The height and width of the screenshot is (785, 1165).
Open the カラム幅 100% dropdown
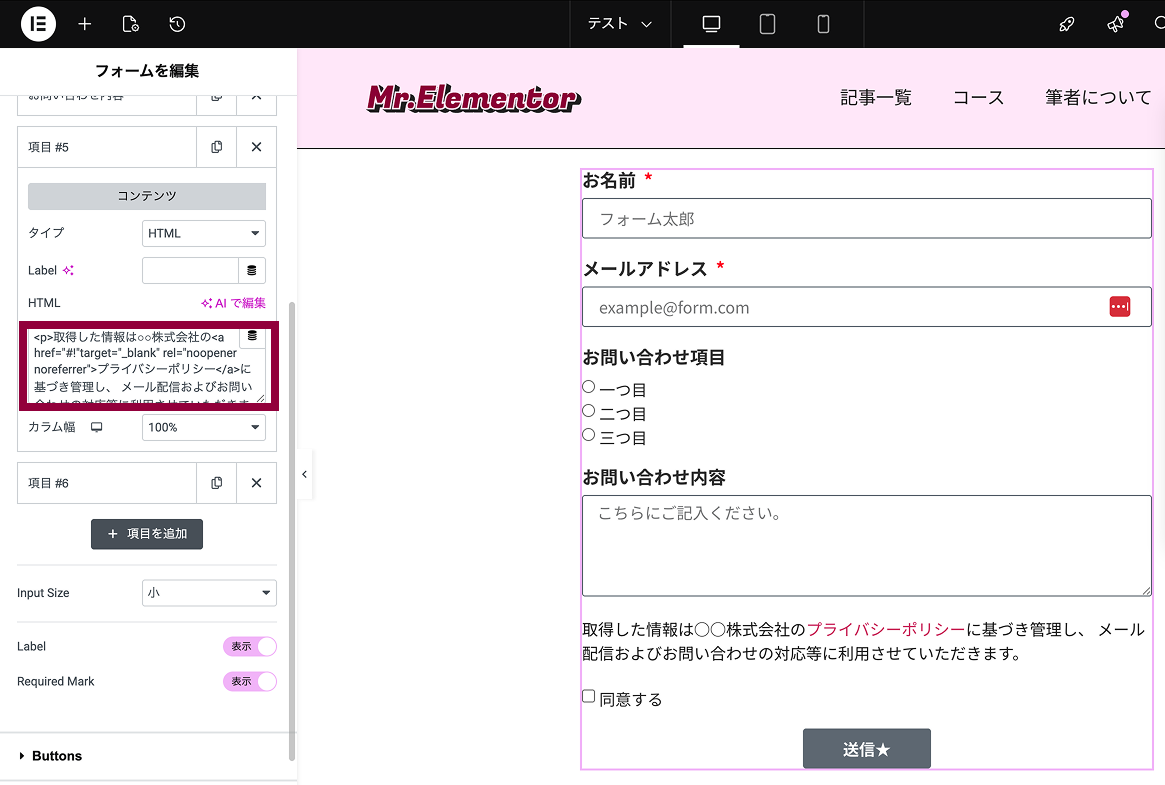point(203,426)
